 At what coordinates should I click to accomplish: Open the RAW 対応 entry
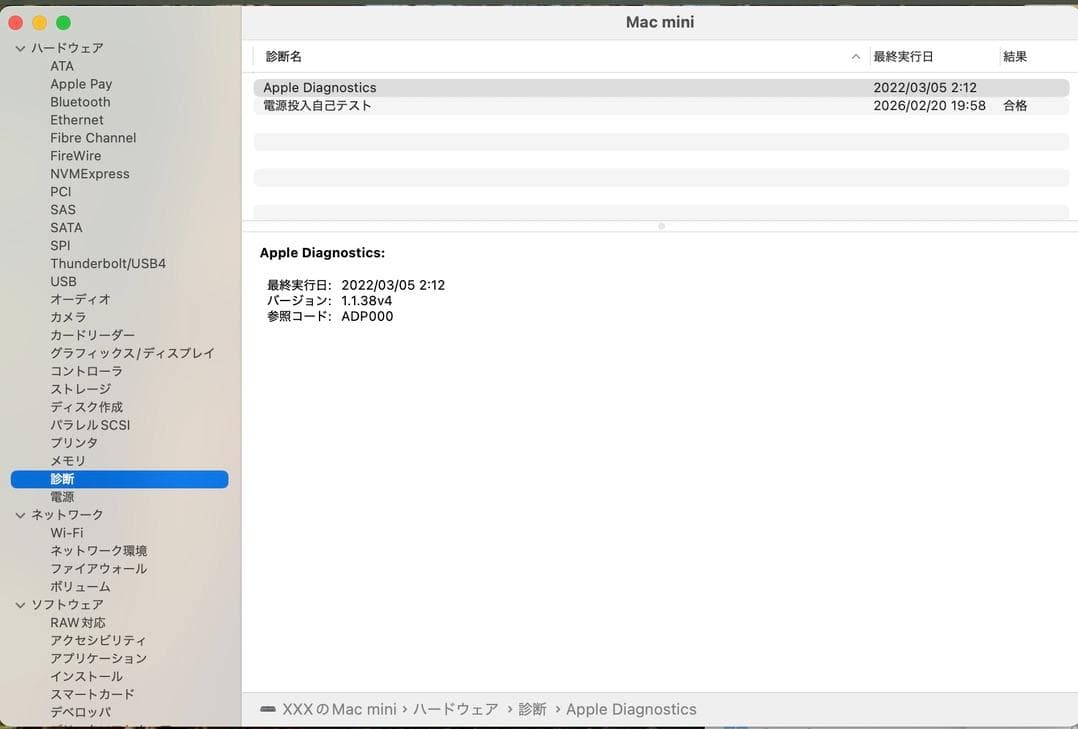[78, 622]
